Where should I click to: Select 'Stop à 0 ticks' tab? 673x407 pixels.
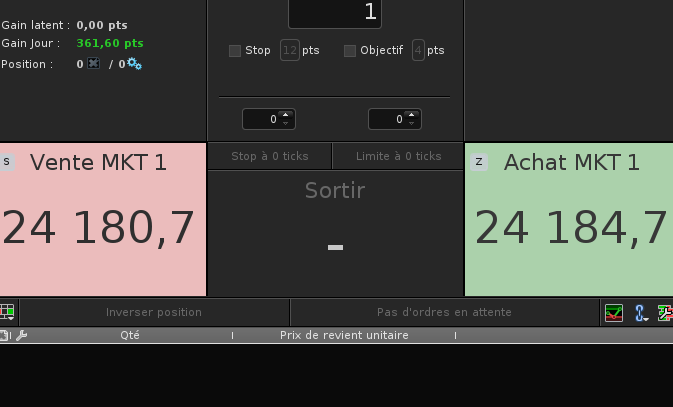pyautogui.click(x=269, y=156)
